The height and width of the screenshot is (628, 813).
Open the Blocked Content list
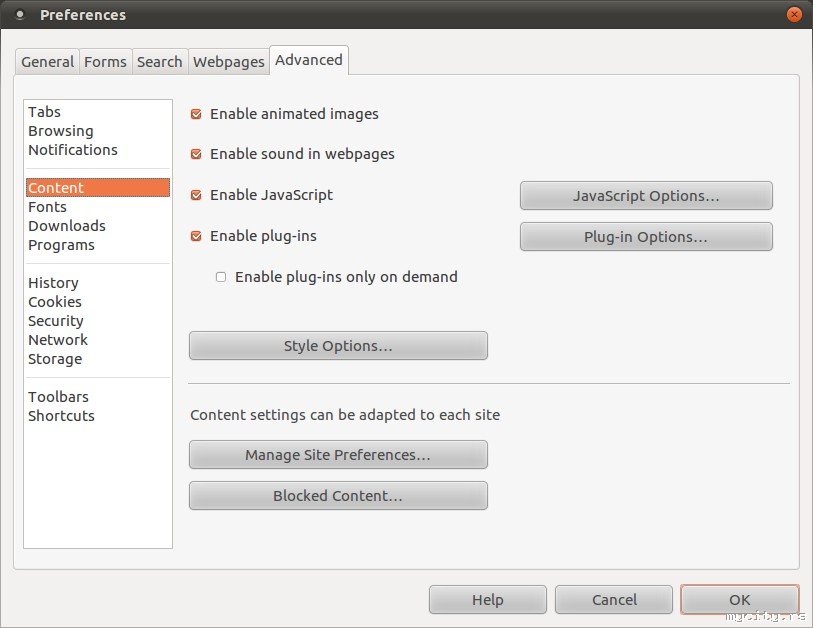tap(338, 496)
